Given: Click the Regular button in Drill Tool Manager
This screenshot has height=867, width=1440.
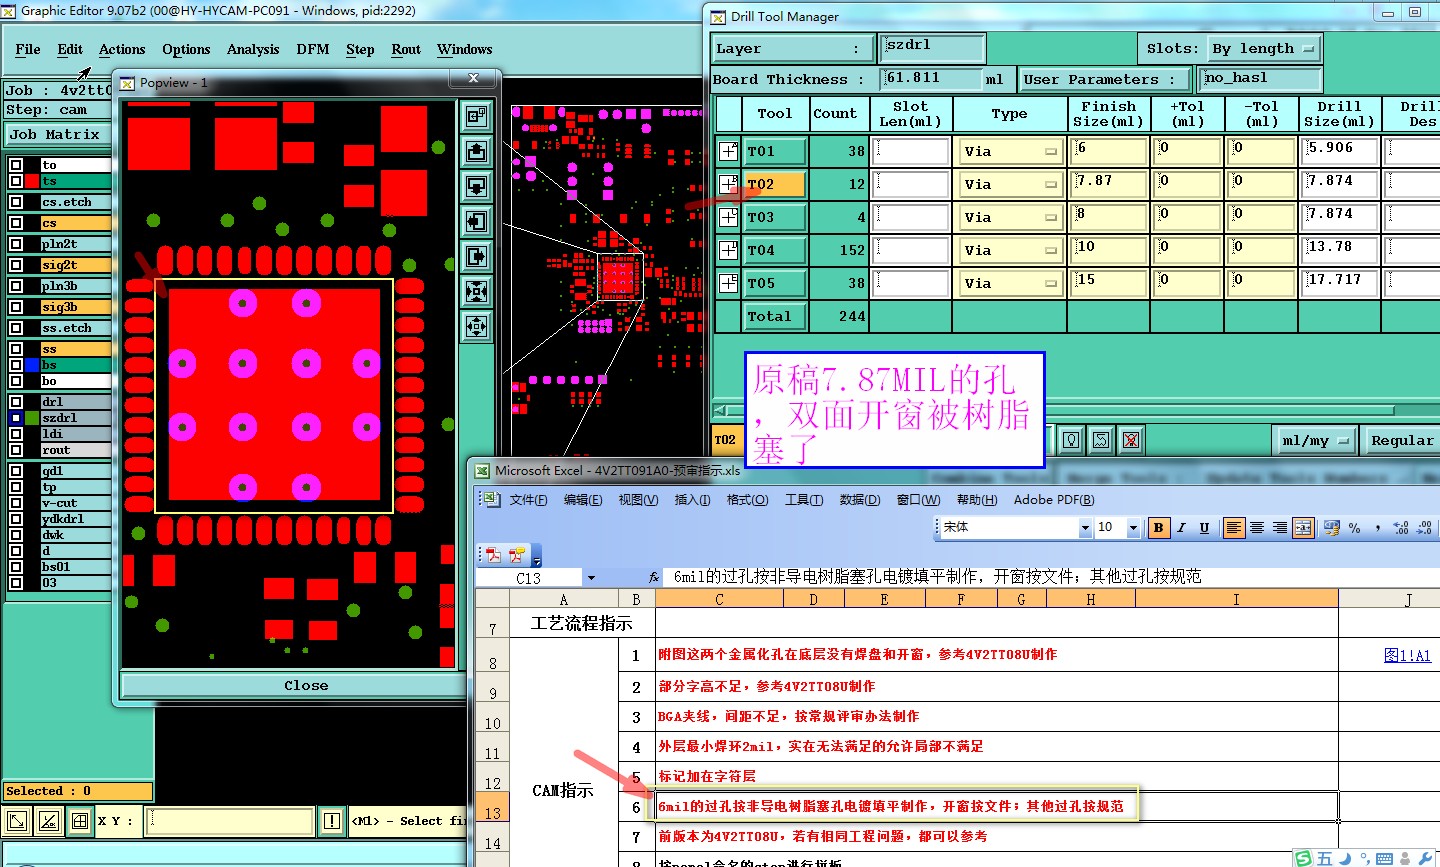Looking at the screenshot, I should [1402, 440].
